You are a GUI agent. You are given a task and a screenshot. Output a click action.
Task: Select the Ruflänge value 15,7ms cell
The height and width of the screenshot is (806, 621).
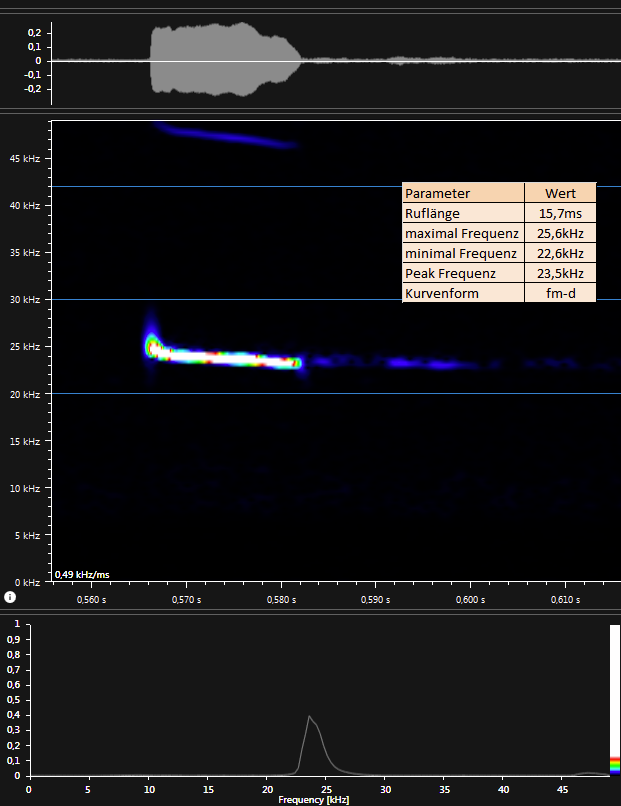[x=560, y=213]
